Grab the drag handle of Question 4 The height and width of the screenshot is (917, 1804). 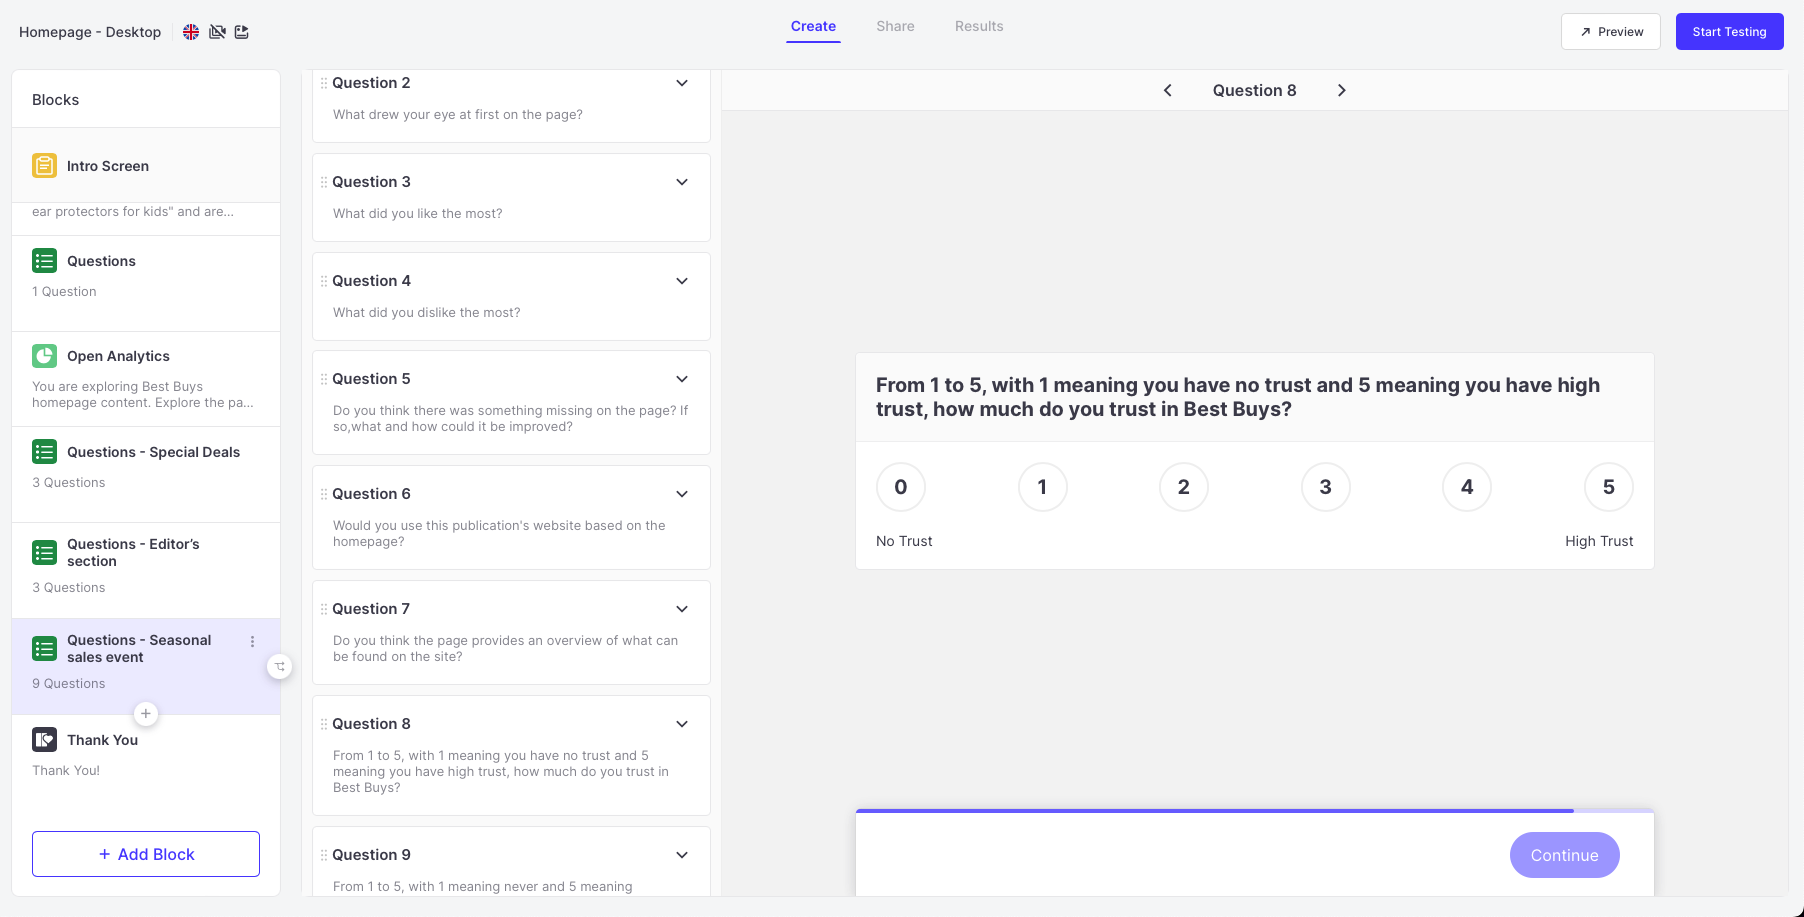324,281
